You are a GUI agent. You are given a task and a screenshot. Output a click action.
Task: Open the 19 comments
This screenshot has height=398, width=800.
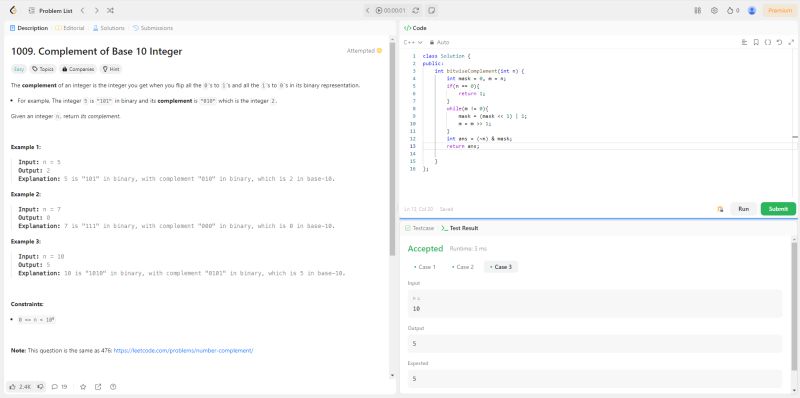[x=60, y=387]
